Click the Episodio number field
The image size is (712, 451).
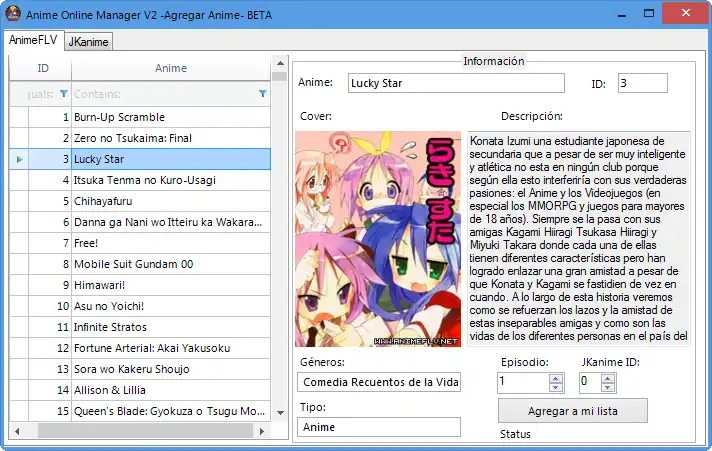click(523, 382)
